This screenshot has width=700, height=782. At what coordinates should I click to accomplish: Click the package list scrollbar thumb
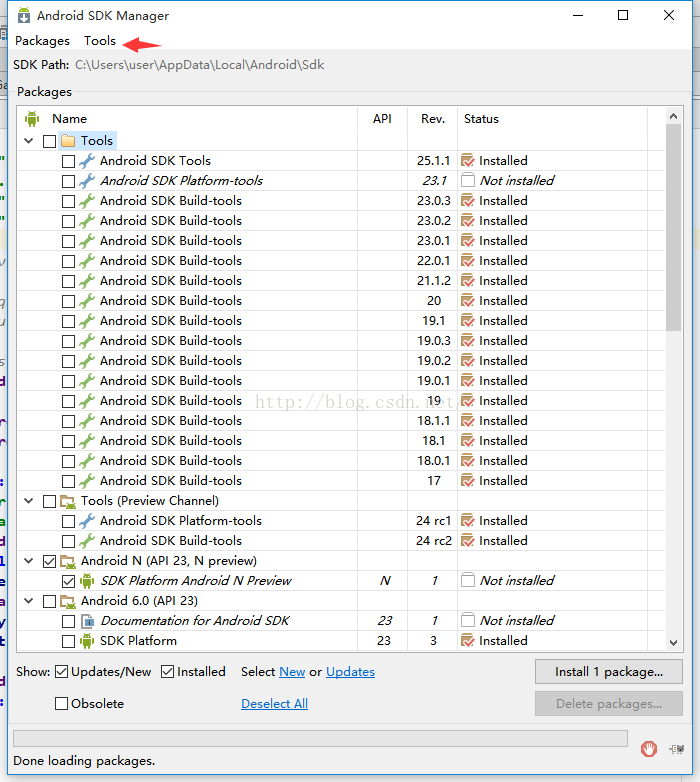[673, 227]
